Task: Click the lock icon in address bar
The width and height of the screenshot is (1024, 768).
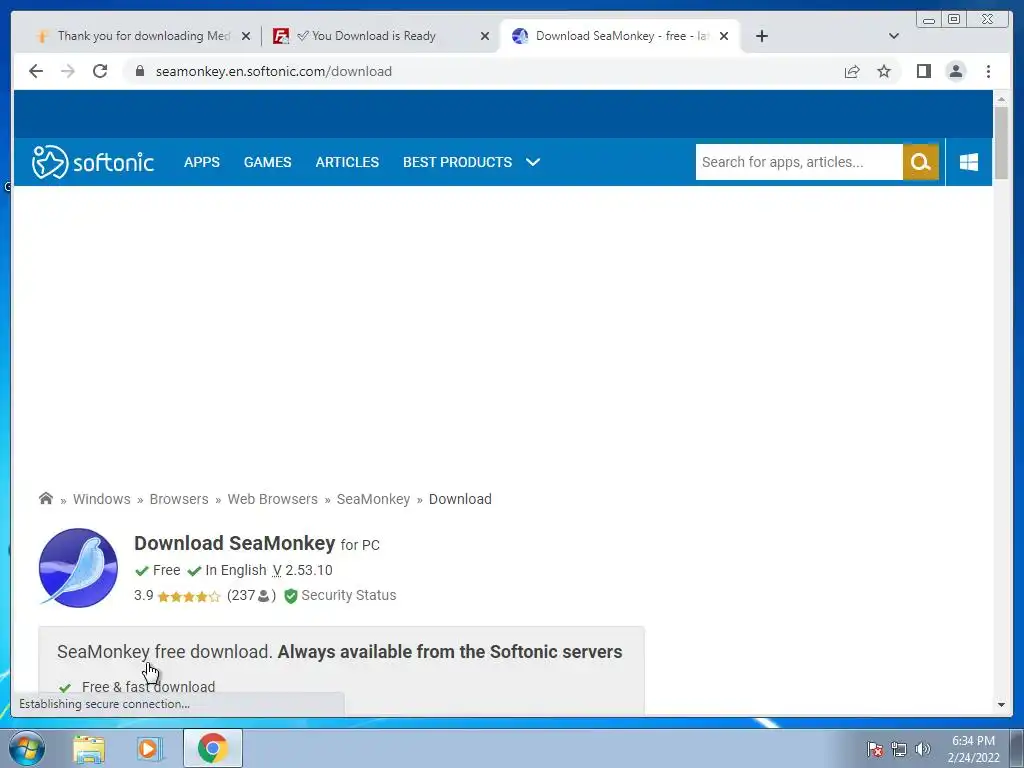Action: coord(140,71)
